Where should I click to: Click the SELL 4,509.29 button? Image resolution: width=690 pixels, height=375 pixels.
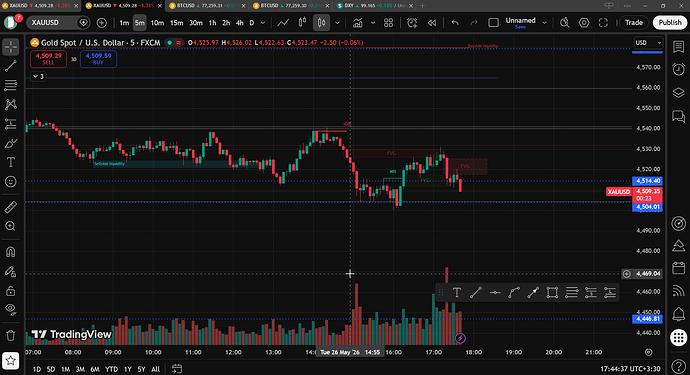coord(48,59)
